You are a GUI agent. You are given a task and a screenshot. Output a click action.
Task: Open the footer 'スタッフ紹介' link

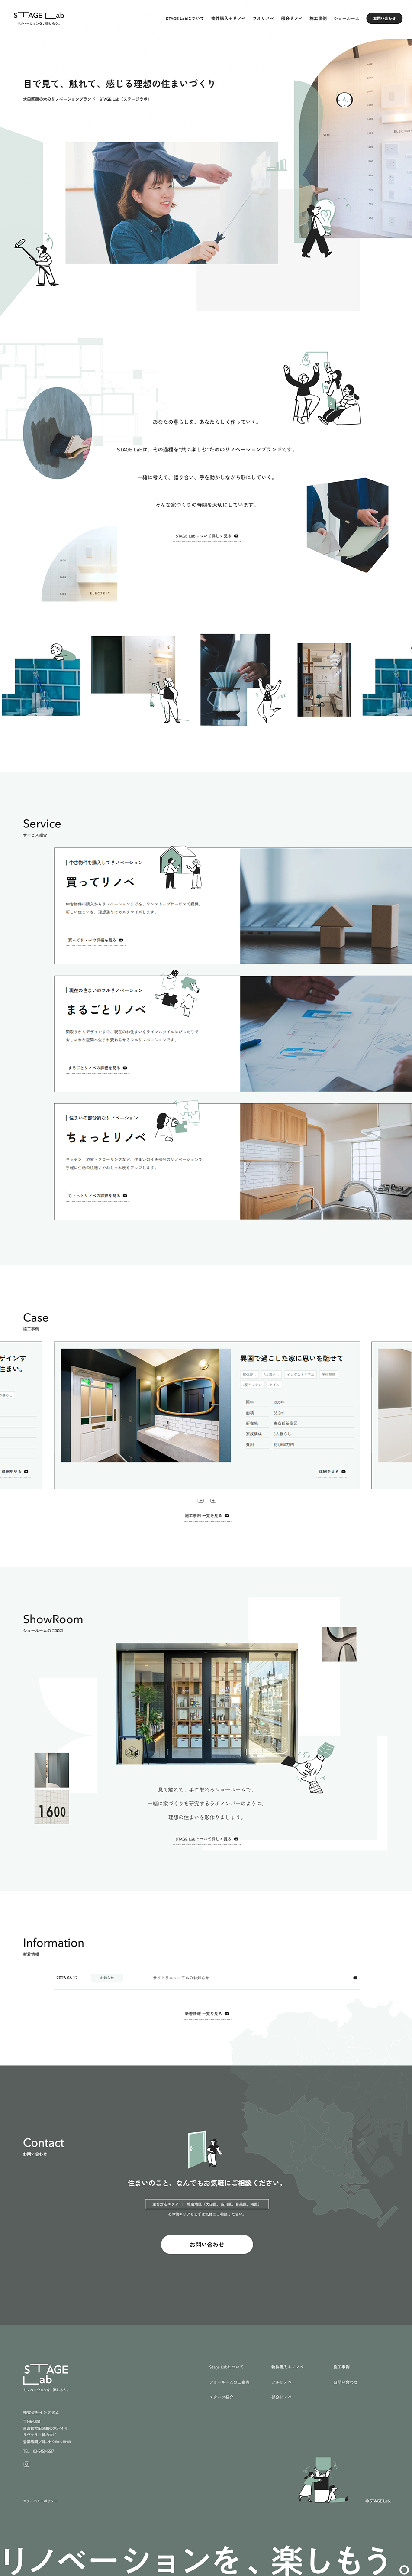[x=221, y=2397]
